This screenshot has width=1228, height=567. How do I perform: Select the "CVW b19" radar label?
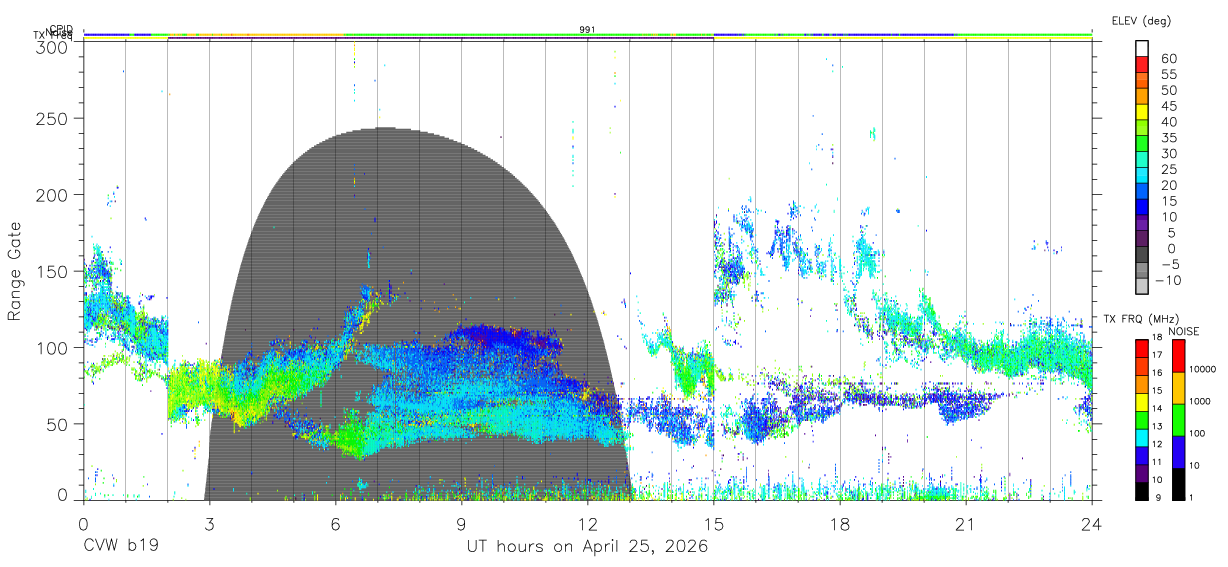[x=120, y=547]
